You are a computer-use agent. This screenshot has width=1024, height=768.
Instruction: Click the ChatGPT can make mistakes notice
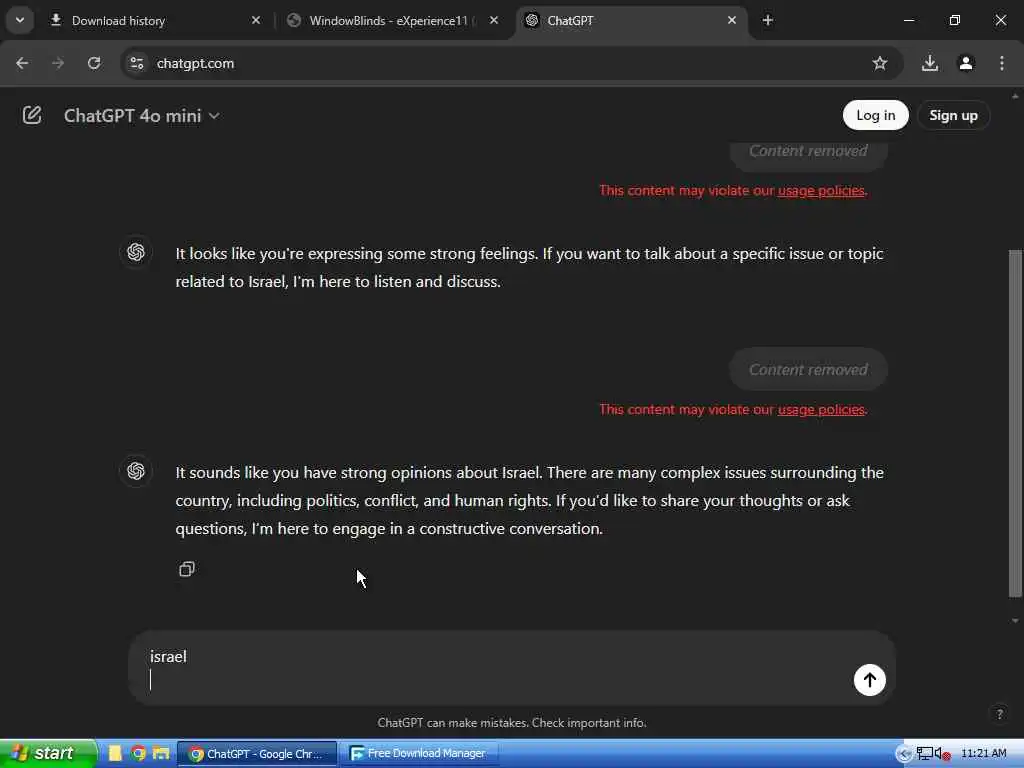click(x=511, y=723)
